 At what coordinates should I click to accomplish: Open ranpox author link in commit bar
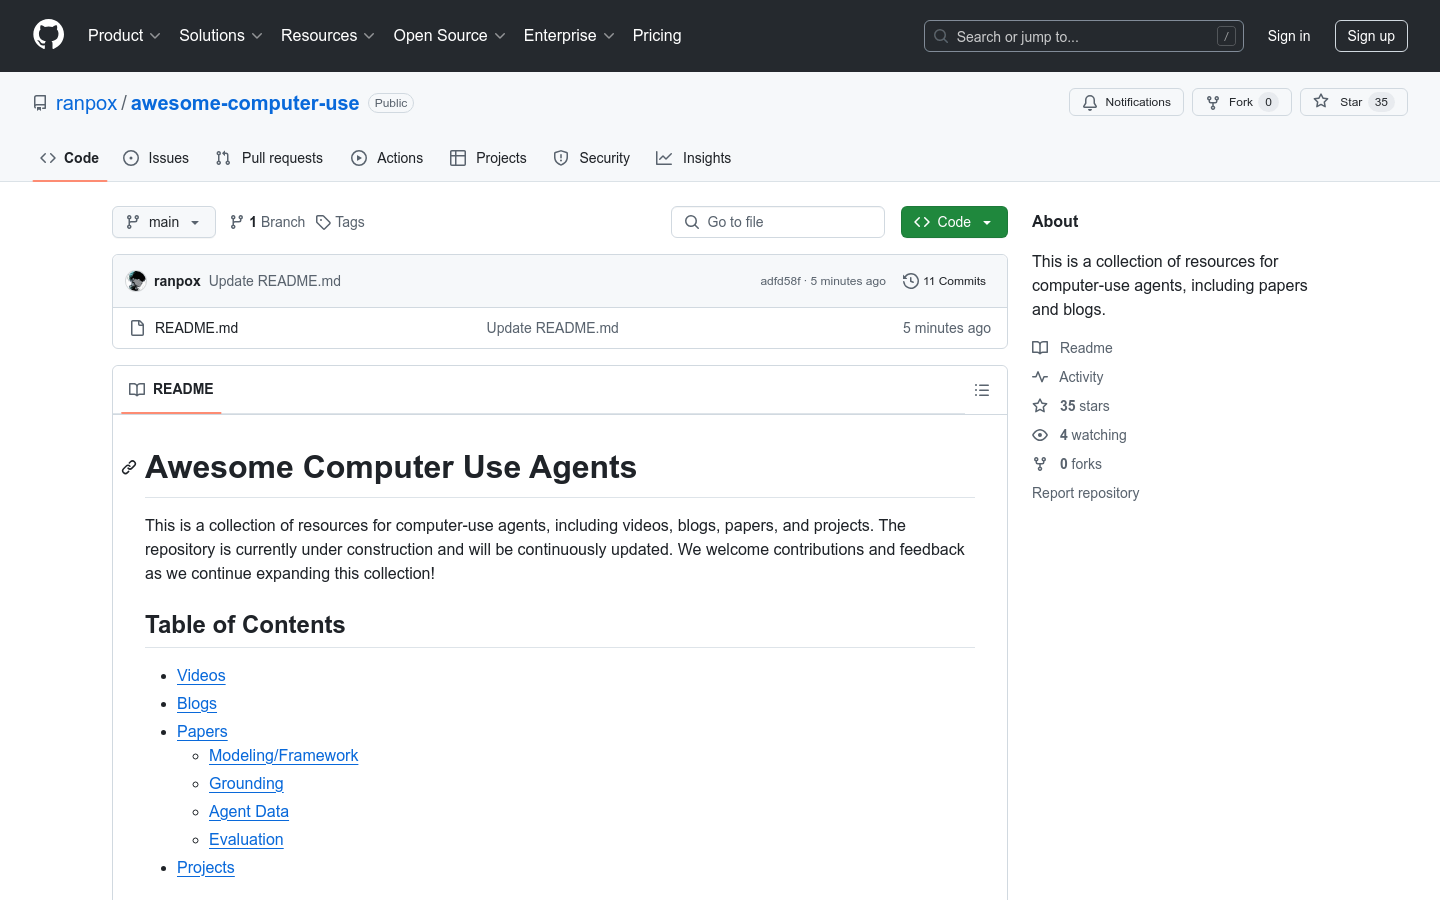click(x=177, y=281)
